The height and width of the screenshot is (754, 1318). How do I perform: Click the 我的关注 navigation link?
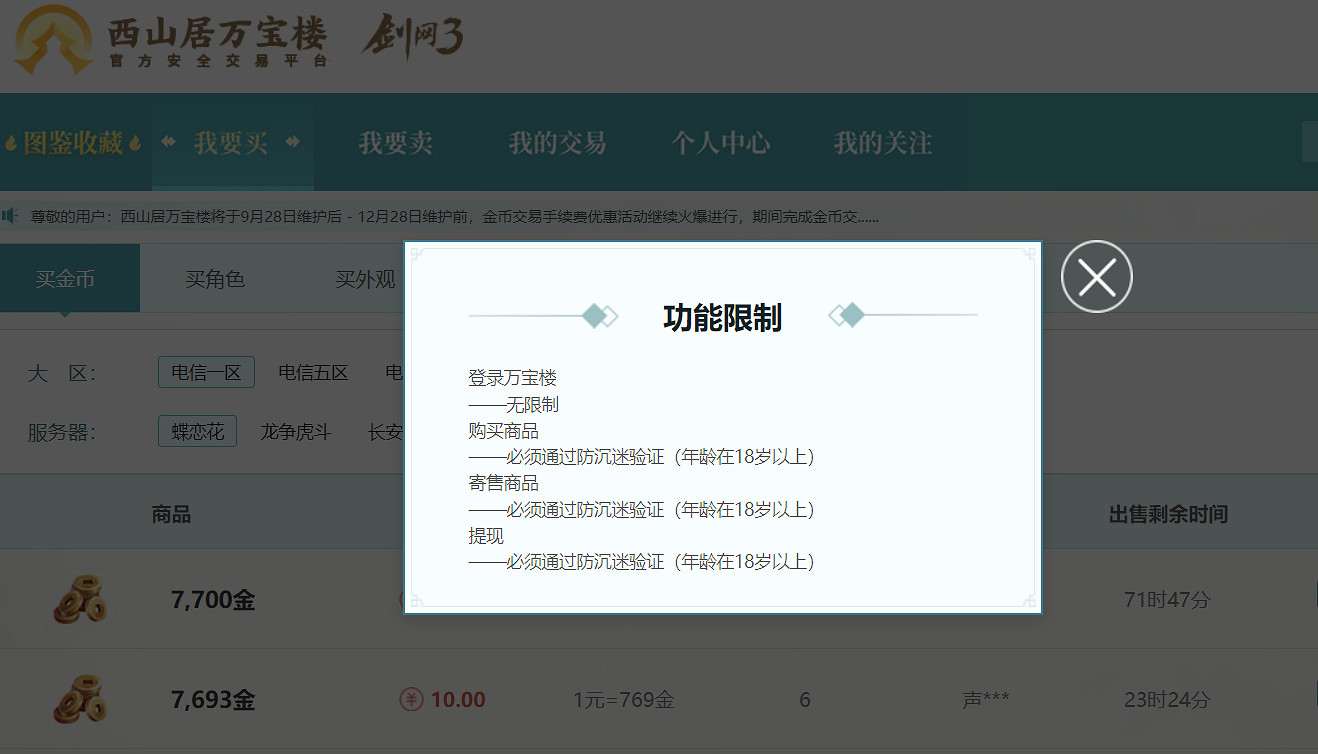(881, 142)
